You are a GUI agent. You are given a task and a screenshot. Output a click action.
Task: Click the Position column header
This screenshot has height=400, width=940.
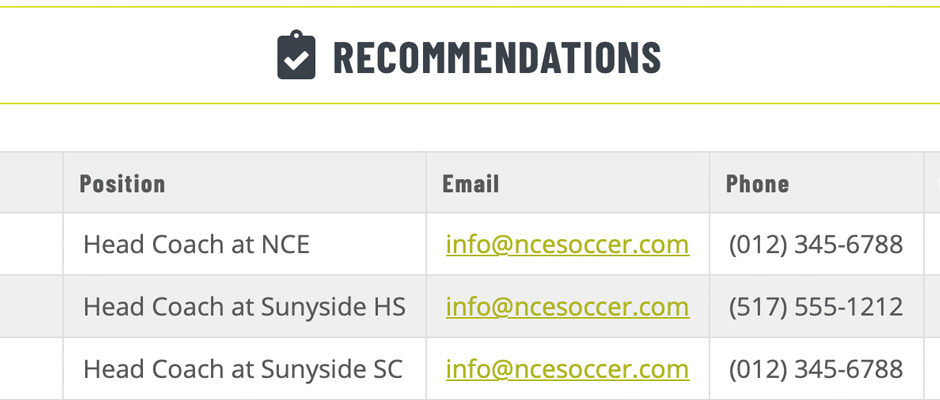245,182
